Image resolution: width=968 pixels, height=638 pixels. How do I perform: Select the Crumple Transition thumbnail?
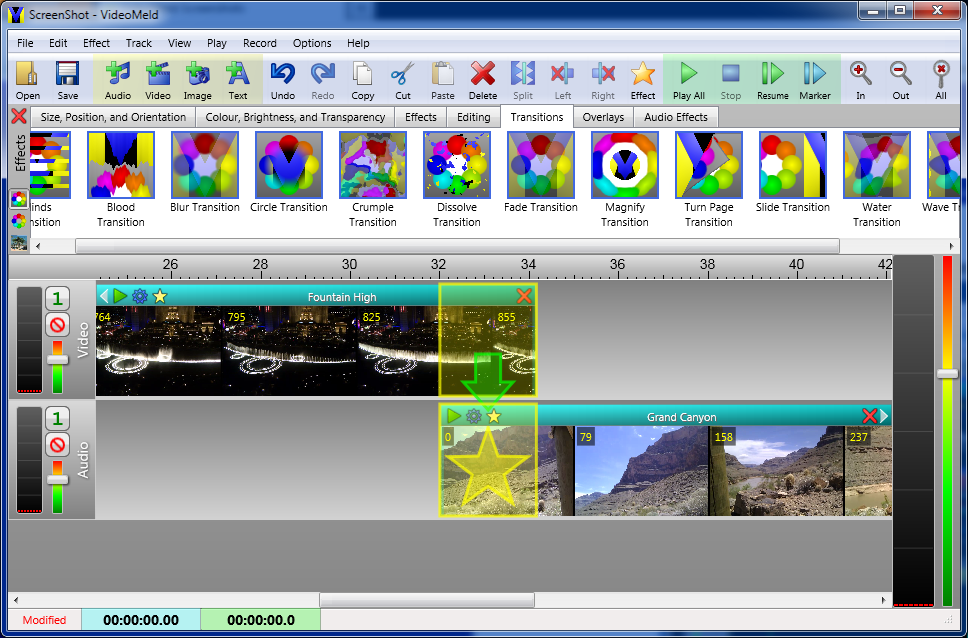[373, 165]
